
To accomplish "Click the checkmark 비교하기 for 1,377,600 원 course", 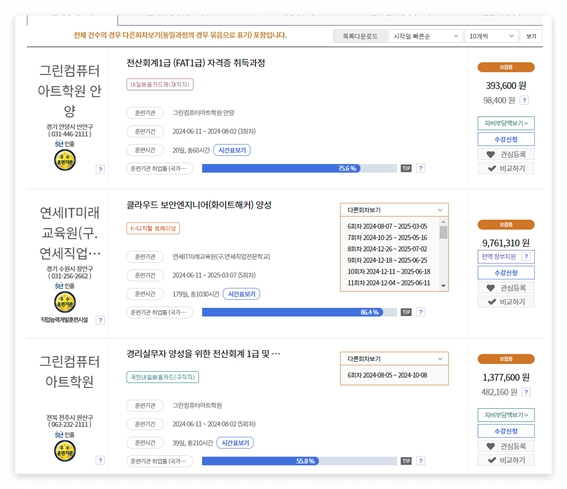I will pos(506,460).
